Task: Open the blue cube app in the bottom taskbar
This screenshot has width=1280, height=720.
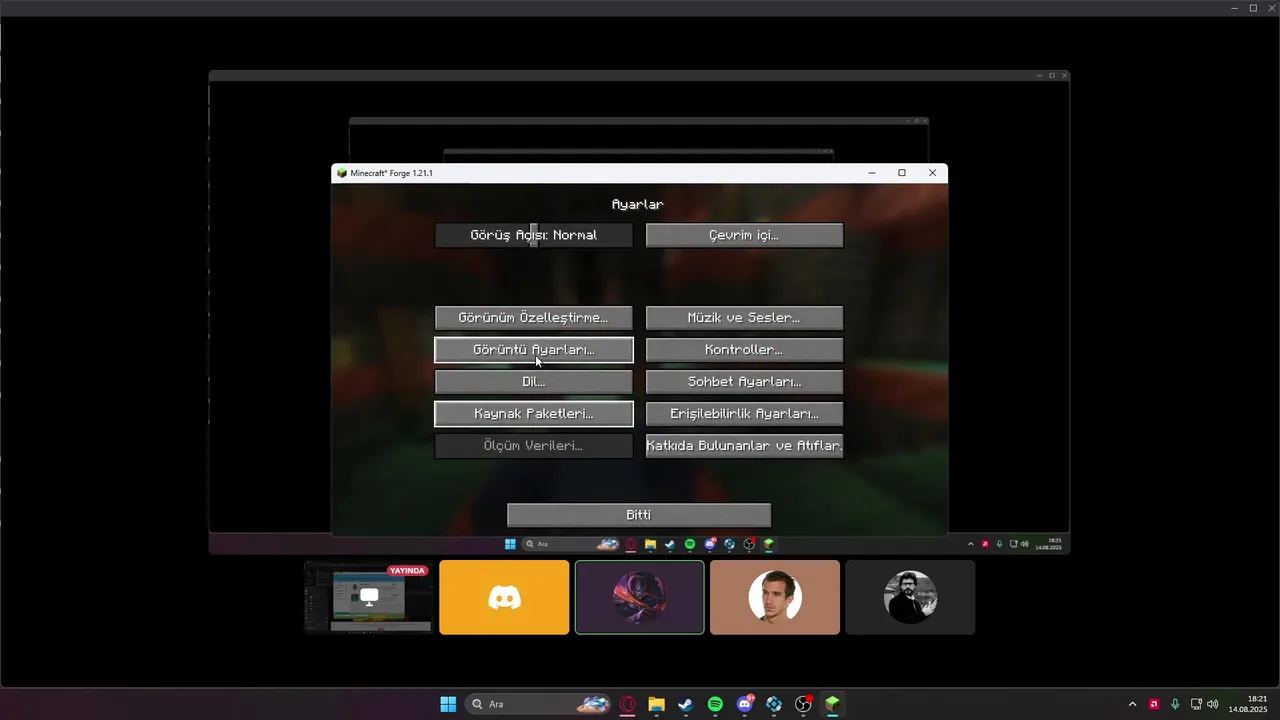Action: (774, 704)
